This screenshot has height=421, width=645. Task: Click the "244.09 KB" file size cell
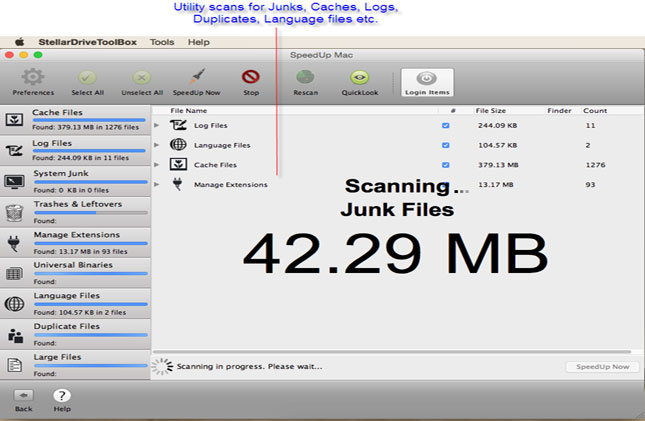[497, 126]
